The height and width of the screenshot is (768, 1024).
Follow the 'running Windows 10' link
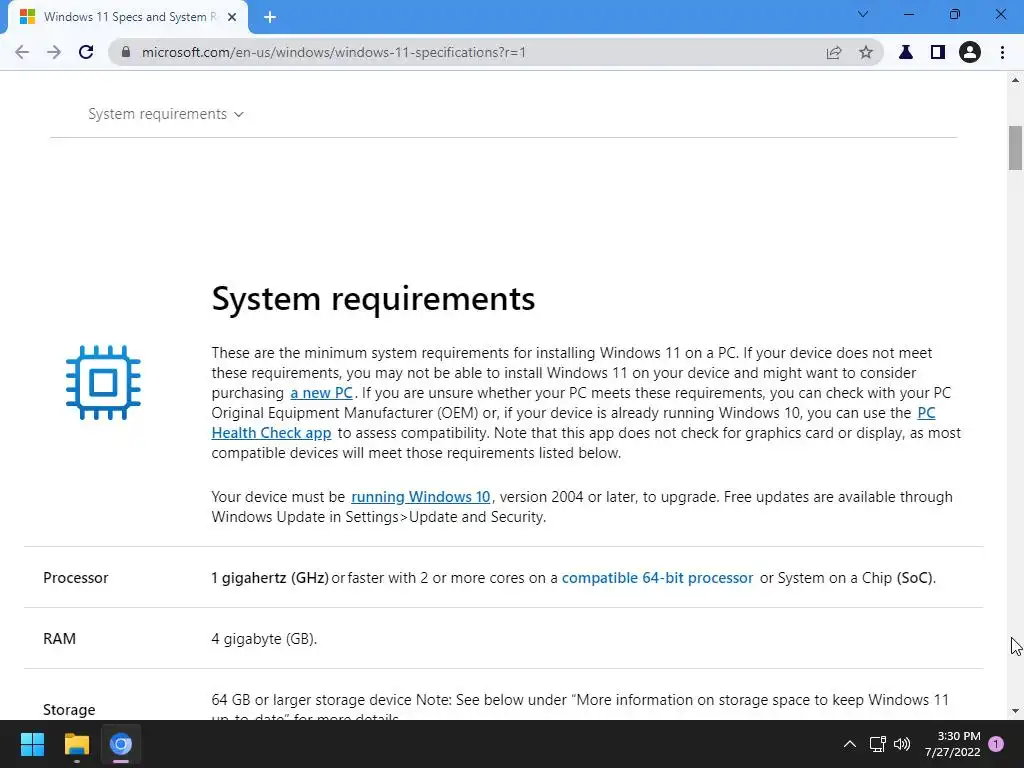point(421,497)
